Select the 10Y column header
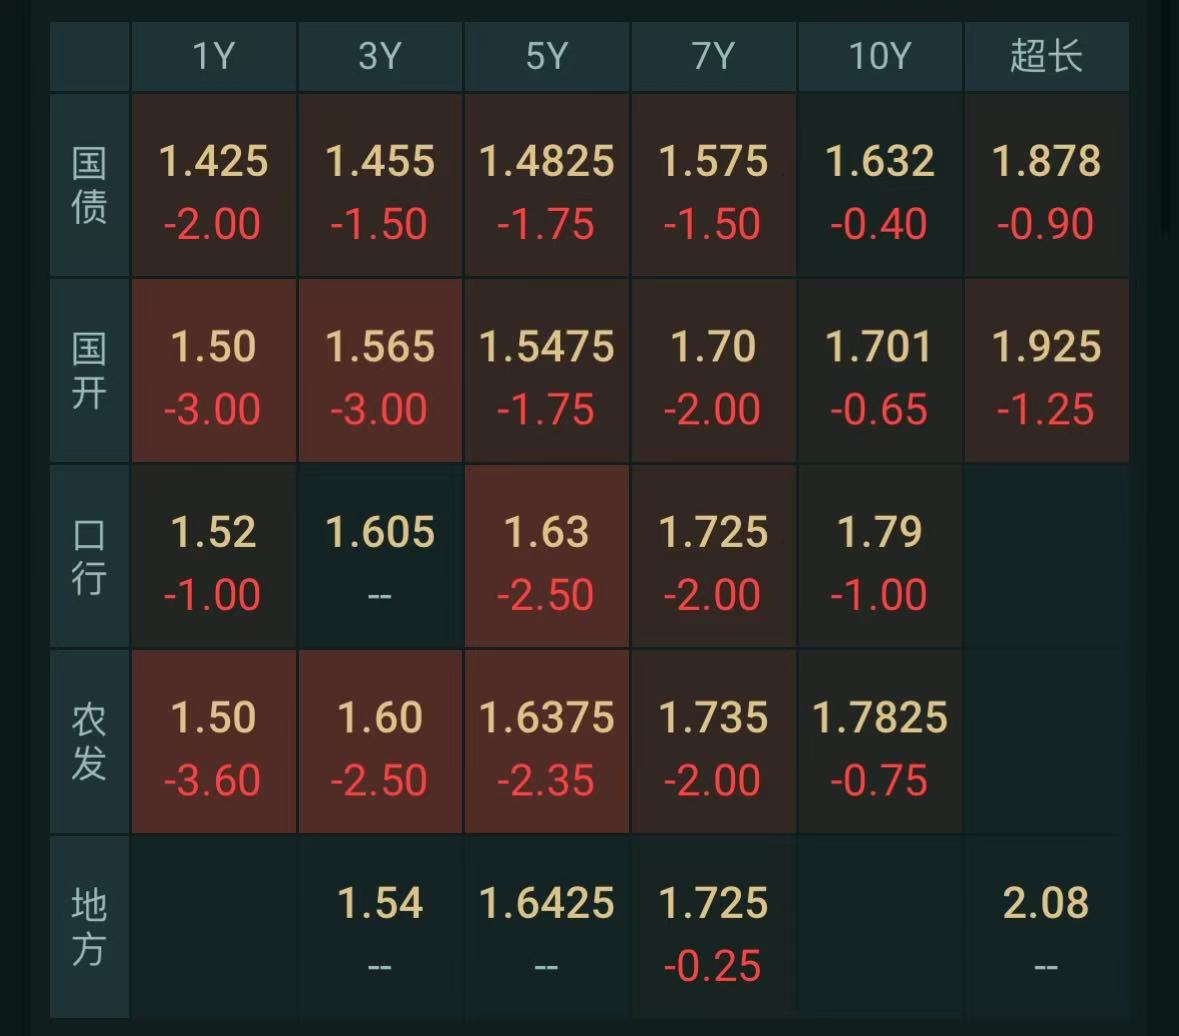This screenshot has width=1179, height=1036. coord(880,56)
